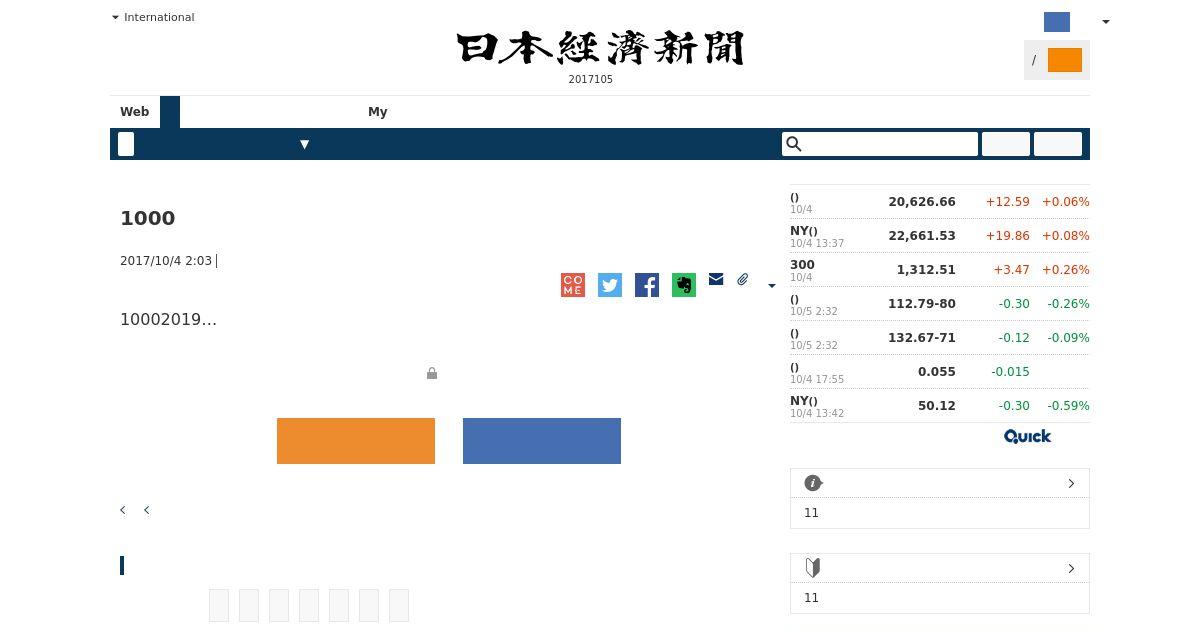The height and width of the screenshot is (630, 1200).
Task: Click the blue button at top right
Action: [x=1057, y=22]
